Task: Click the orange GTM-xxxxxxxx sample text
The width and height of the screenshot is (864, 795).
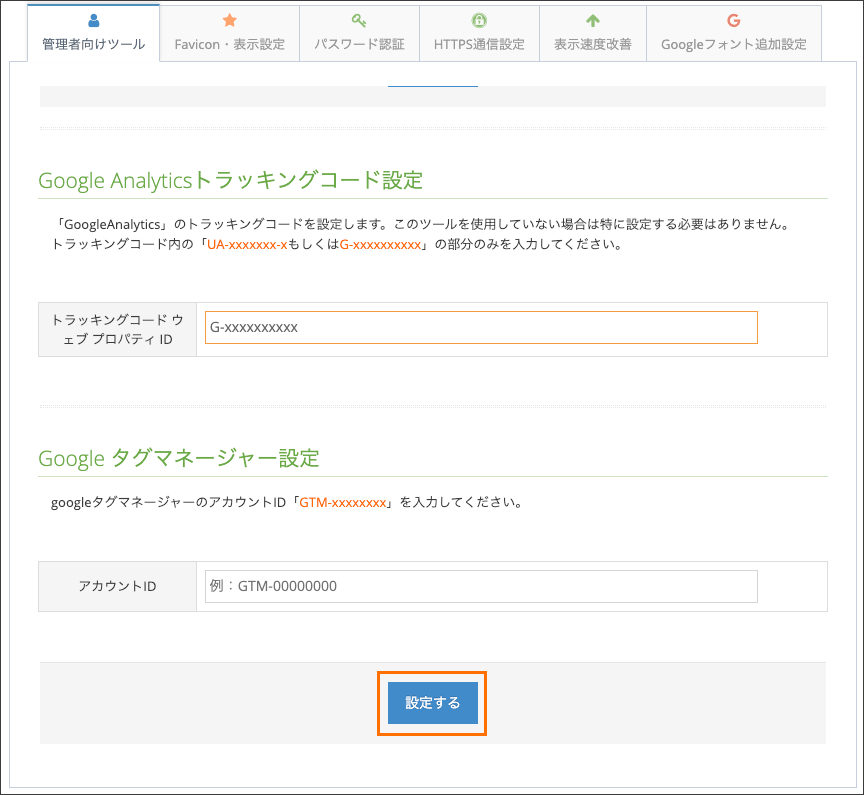Action: 343,502
